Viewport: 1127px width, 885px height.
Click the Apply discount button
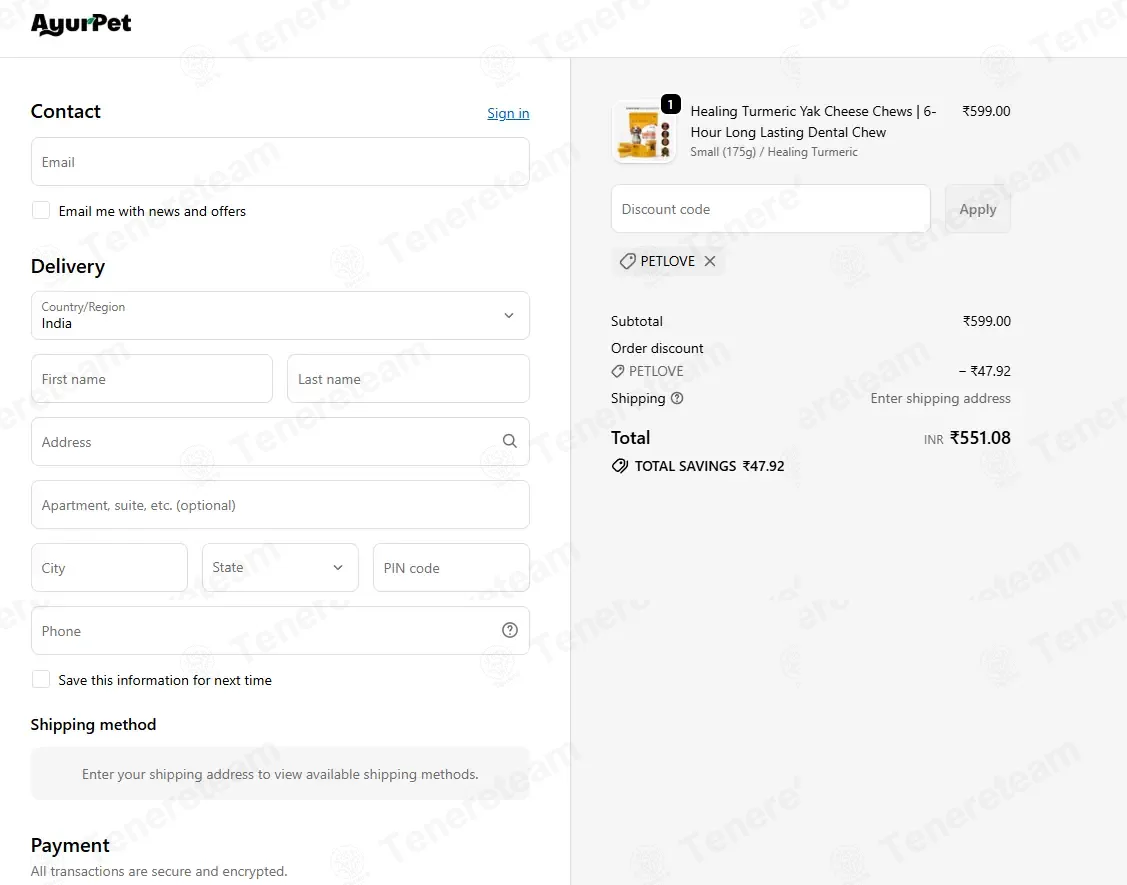(x=978, y=209)
